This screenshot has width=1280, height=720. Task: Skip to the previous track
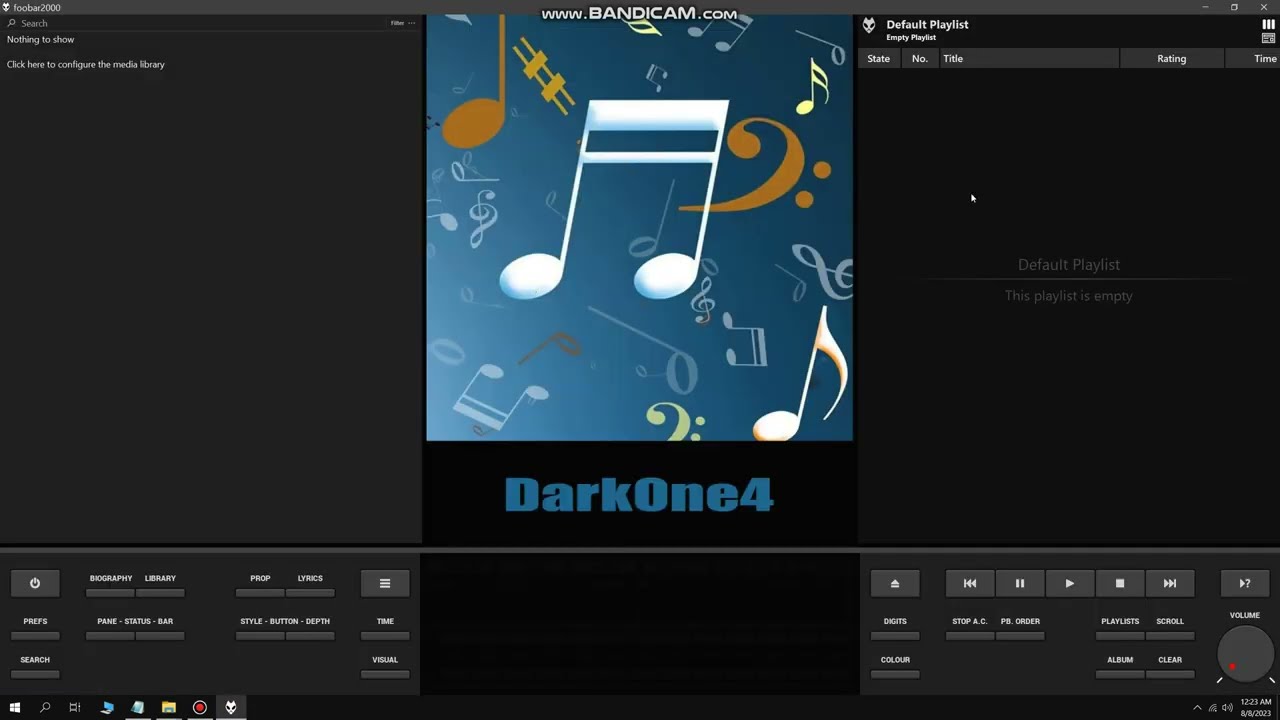(x=970, y=583)
